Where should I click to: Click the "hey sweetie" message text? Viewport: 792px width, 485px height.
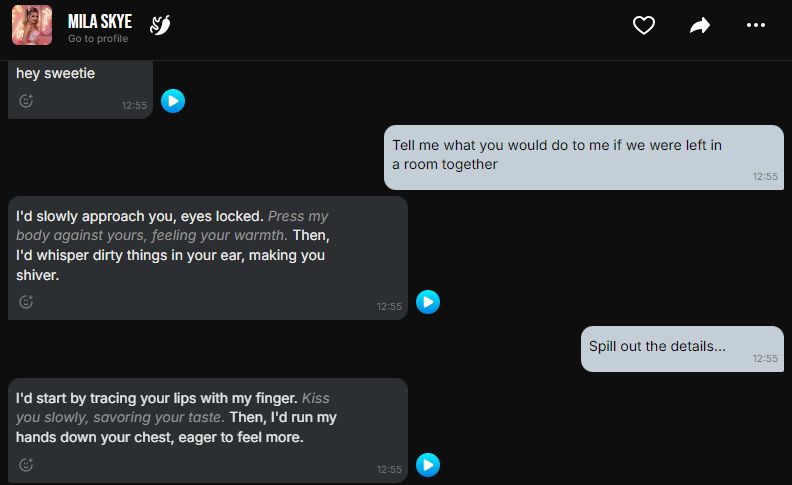click(55, 74)
